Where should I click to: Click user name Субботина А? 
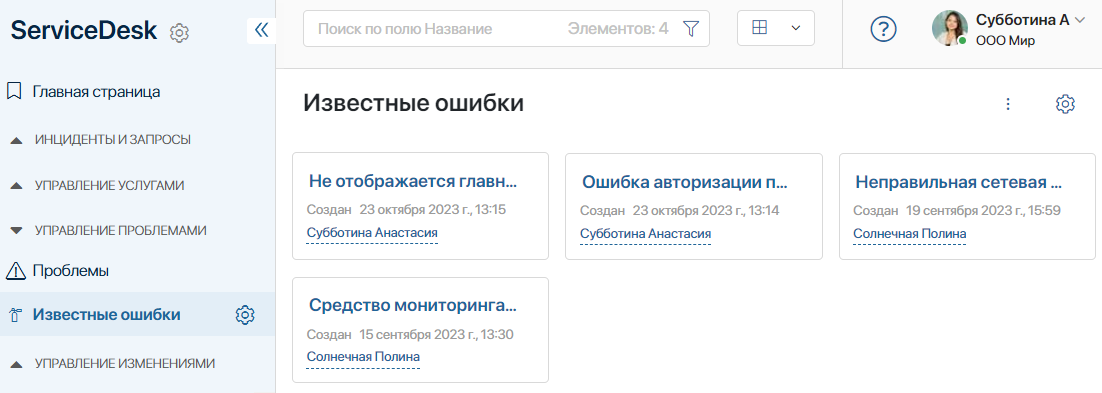click(x=1023, y=20)
